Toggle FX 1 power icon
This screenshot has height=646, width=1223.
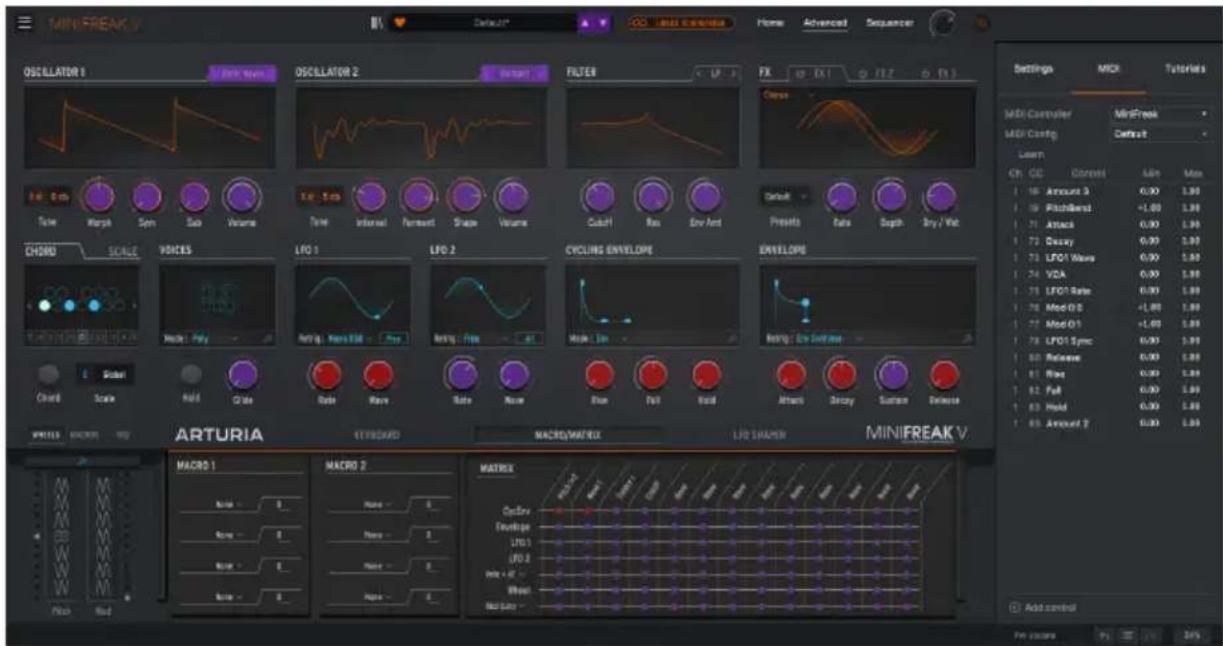click(x=799, y=73)
